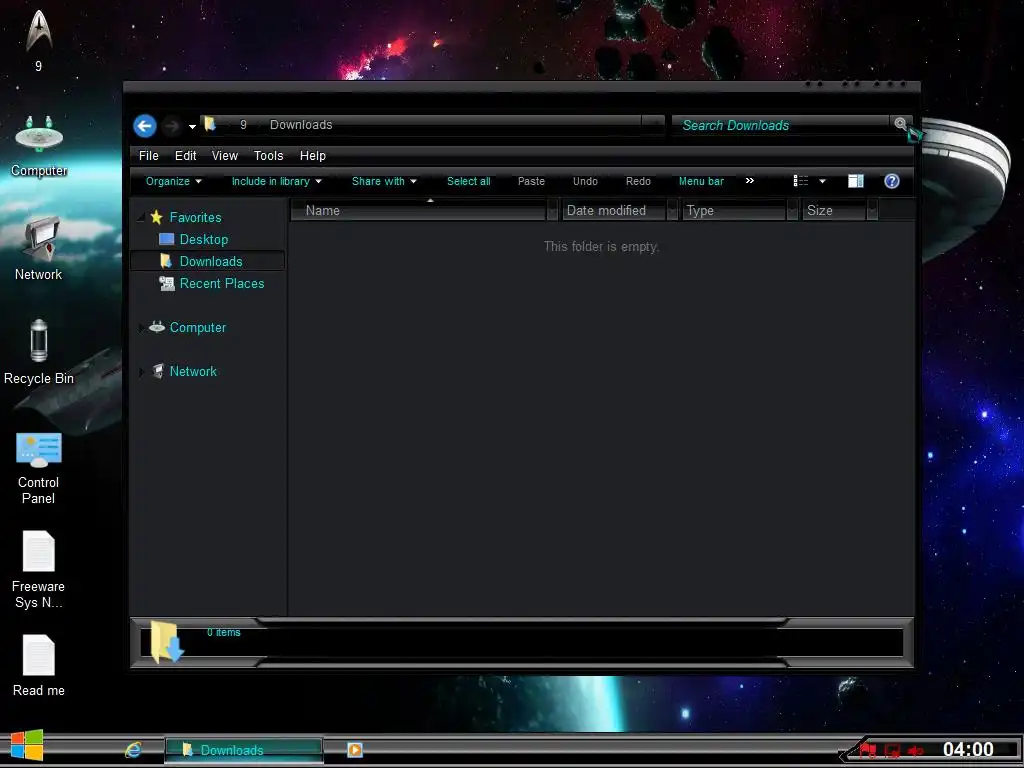Click the folder icon in address bar

(210, 124)
